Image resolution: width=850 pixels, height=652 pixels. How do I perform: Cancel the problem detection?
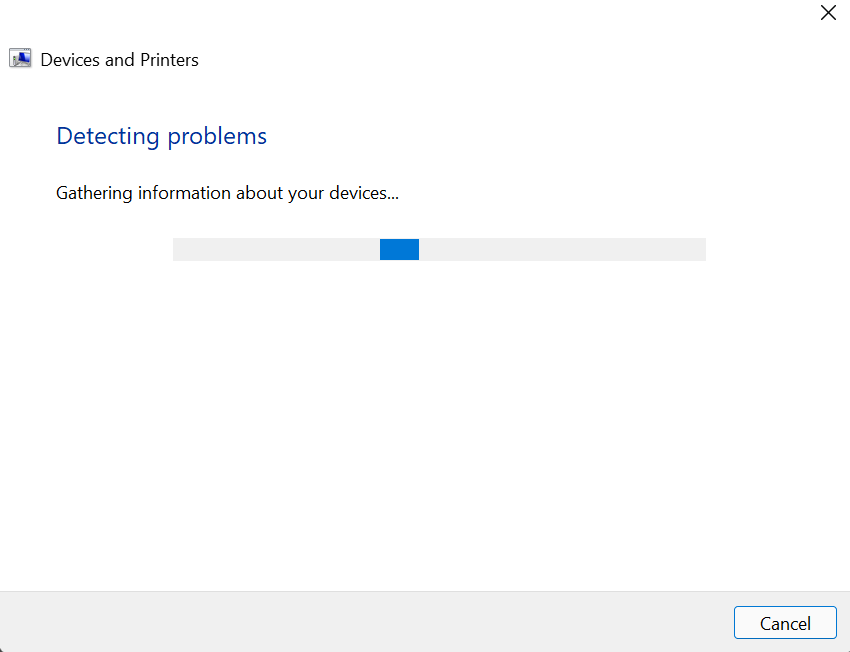[785, 623]
